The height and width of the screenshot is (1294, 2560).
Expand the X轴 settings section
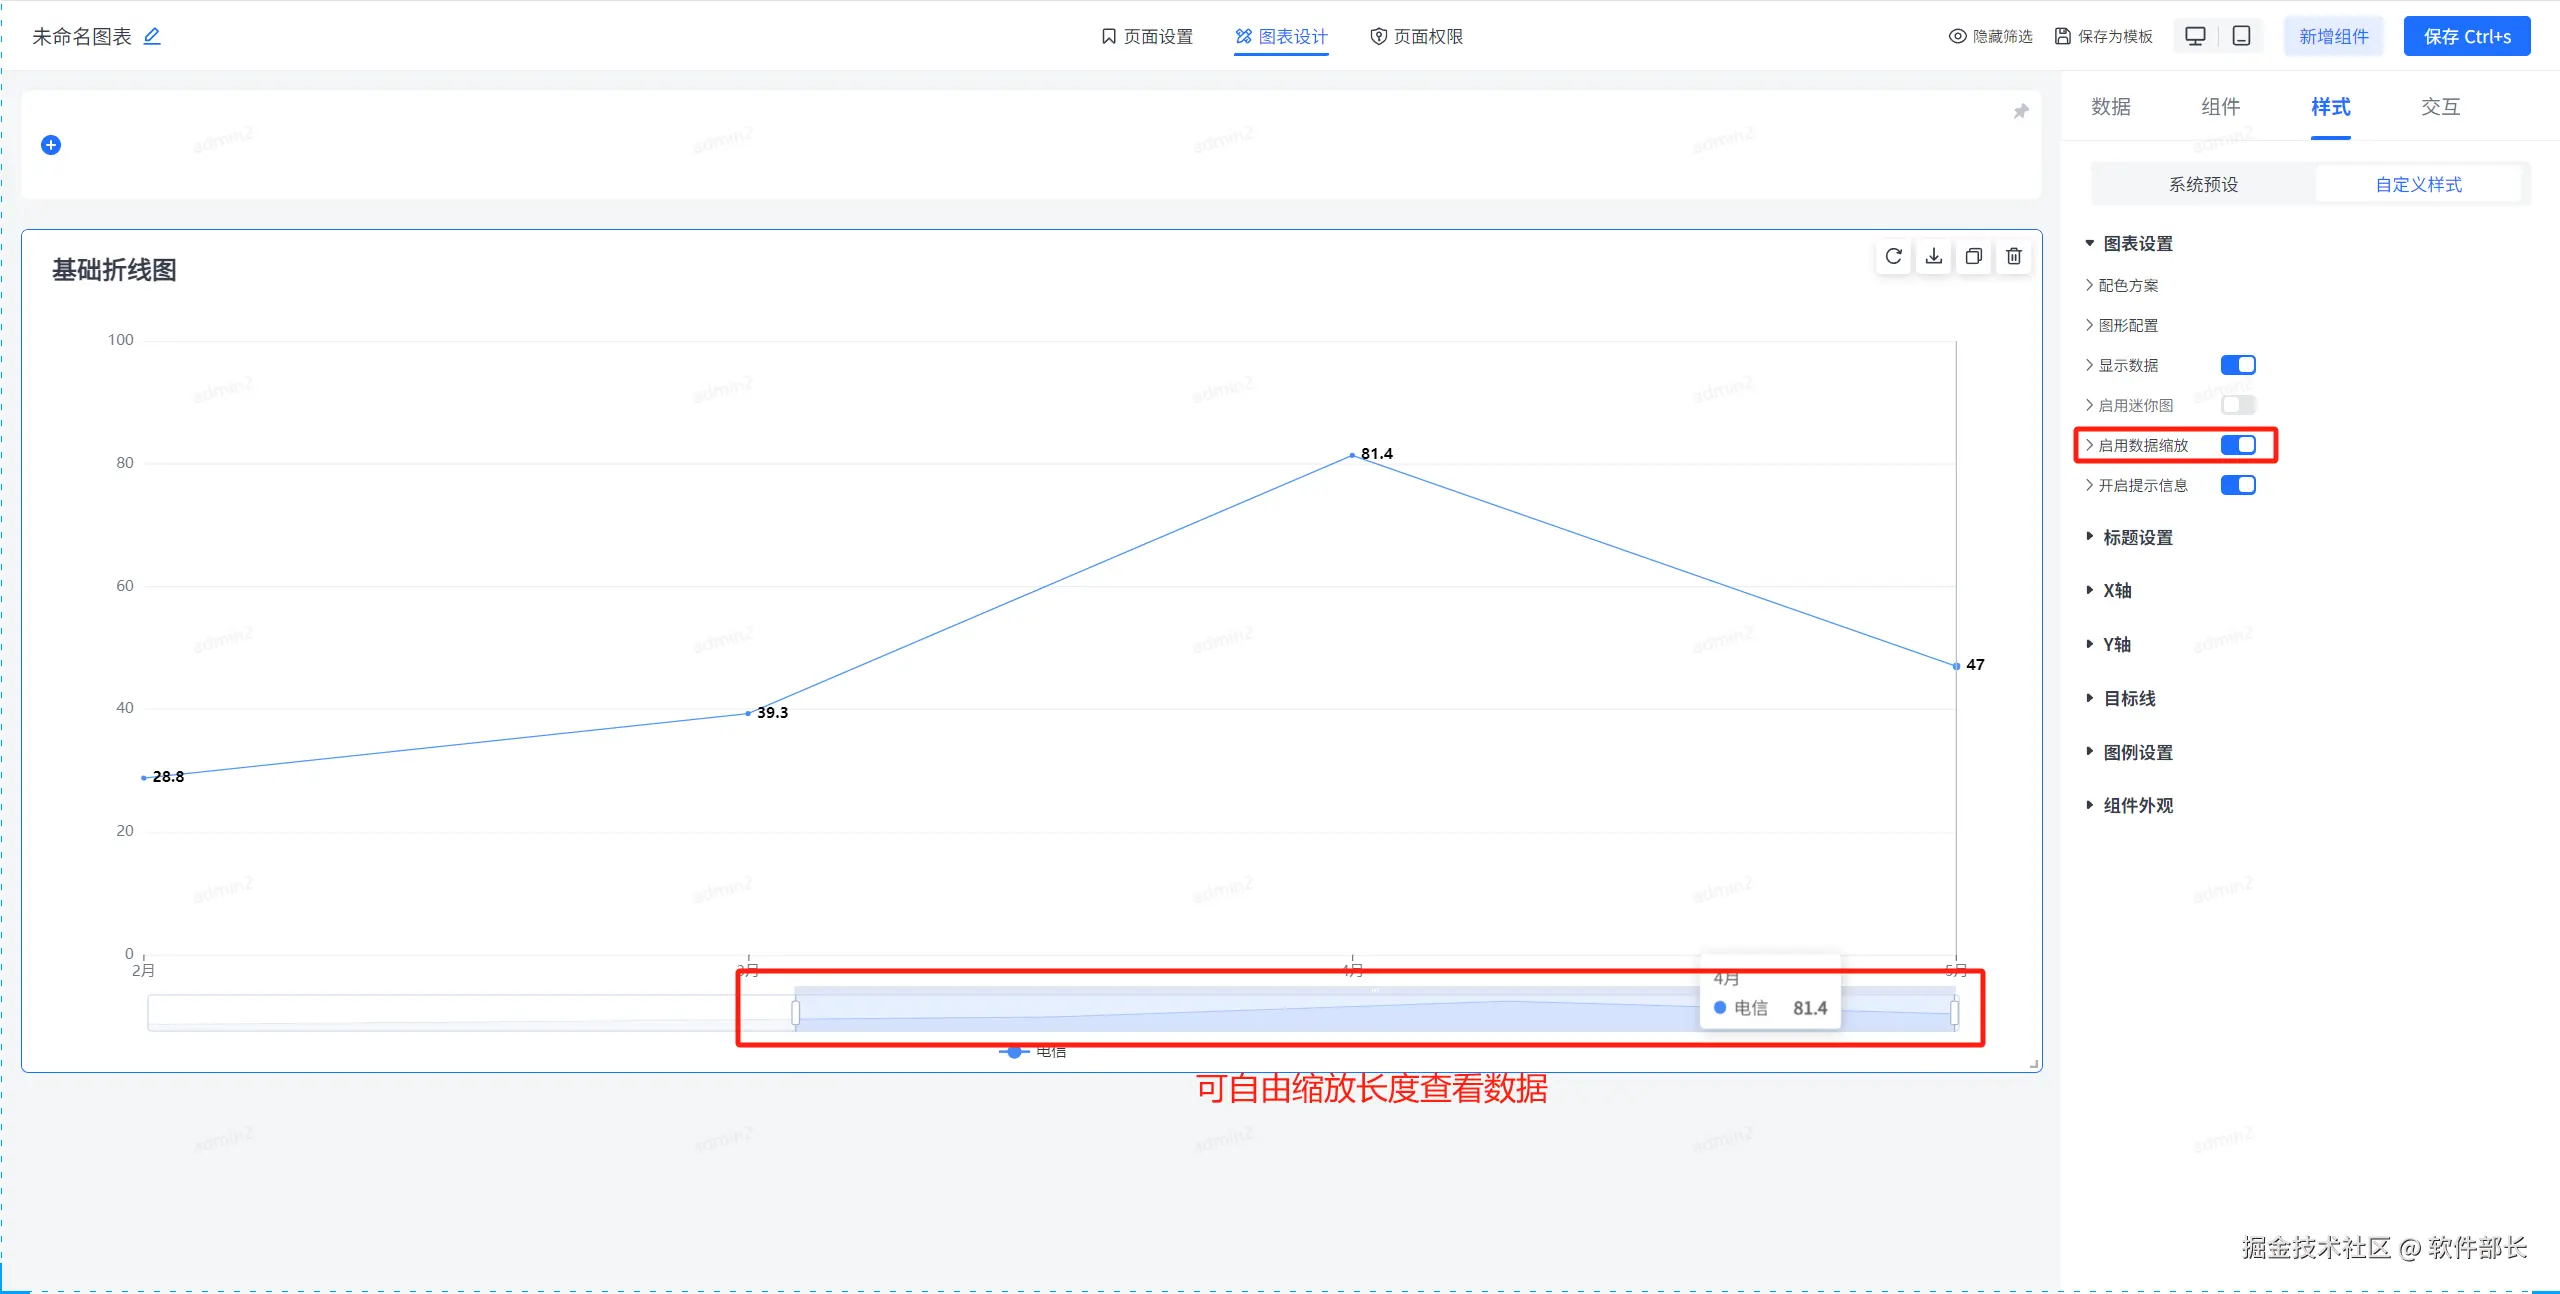coord(2116,591)
